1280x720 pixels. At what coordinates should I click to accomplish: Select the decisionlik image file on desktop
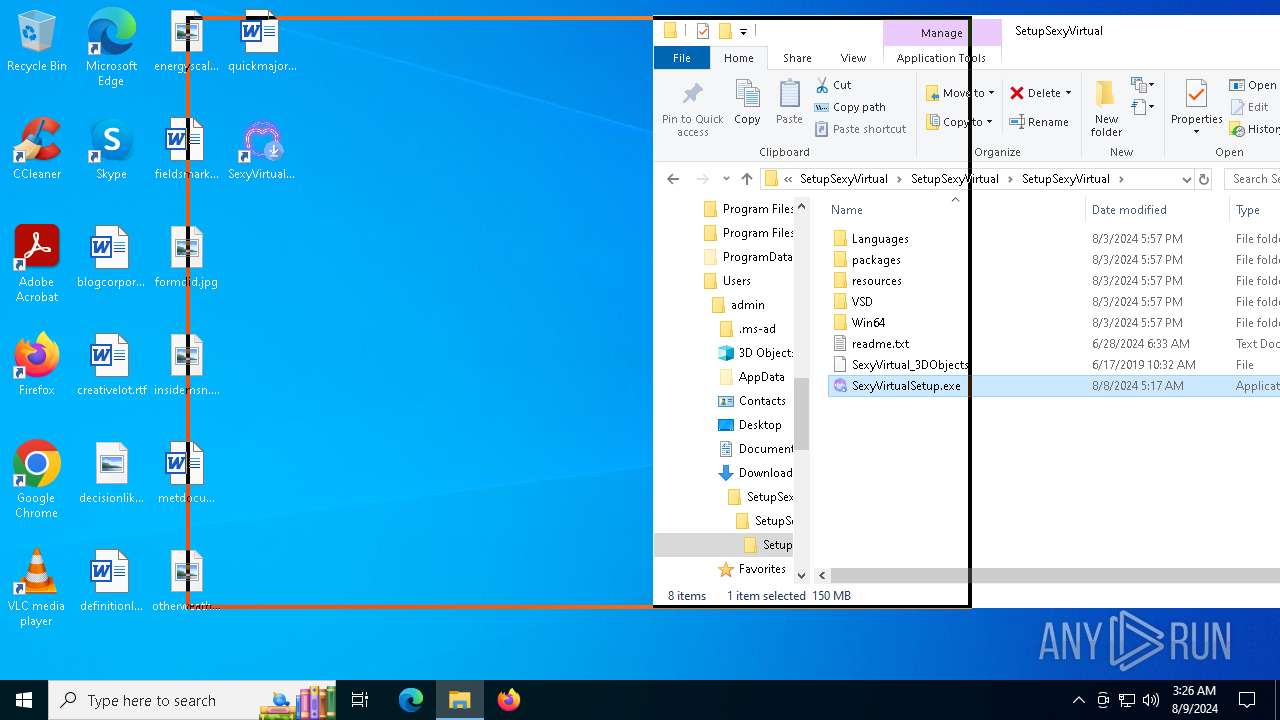[x=111, y=472]
